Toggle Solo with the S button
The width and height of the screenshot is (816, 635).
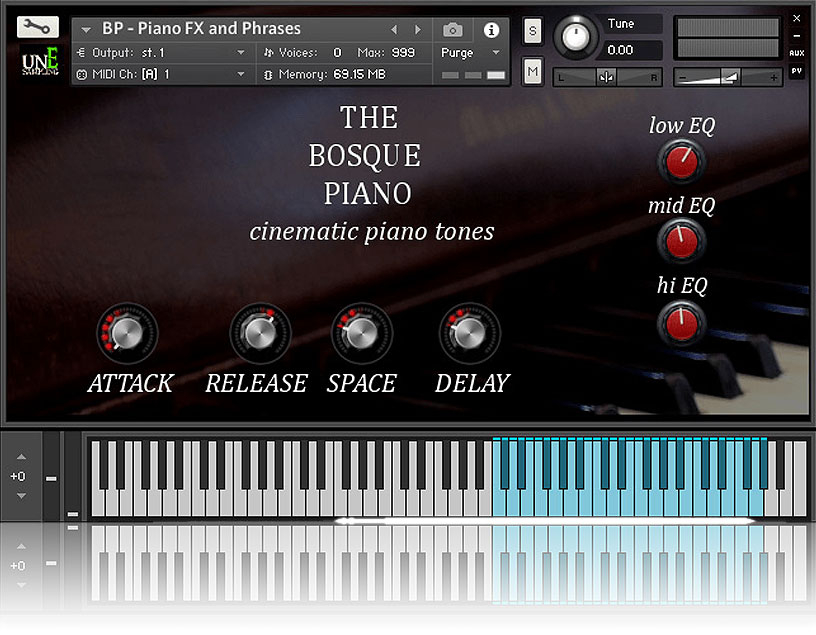[x=532, y=31]
